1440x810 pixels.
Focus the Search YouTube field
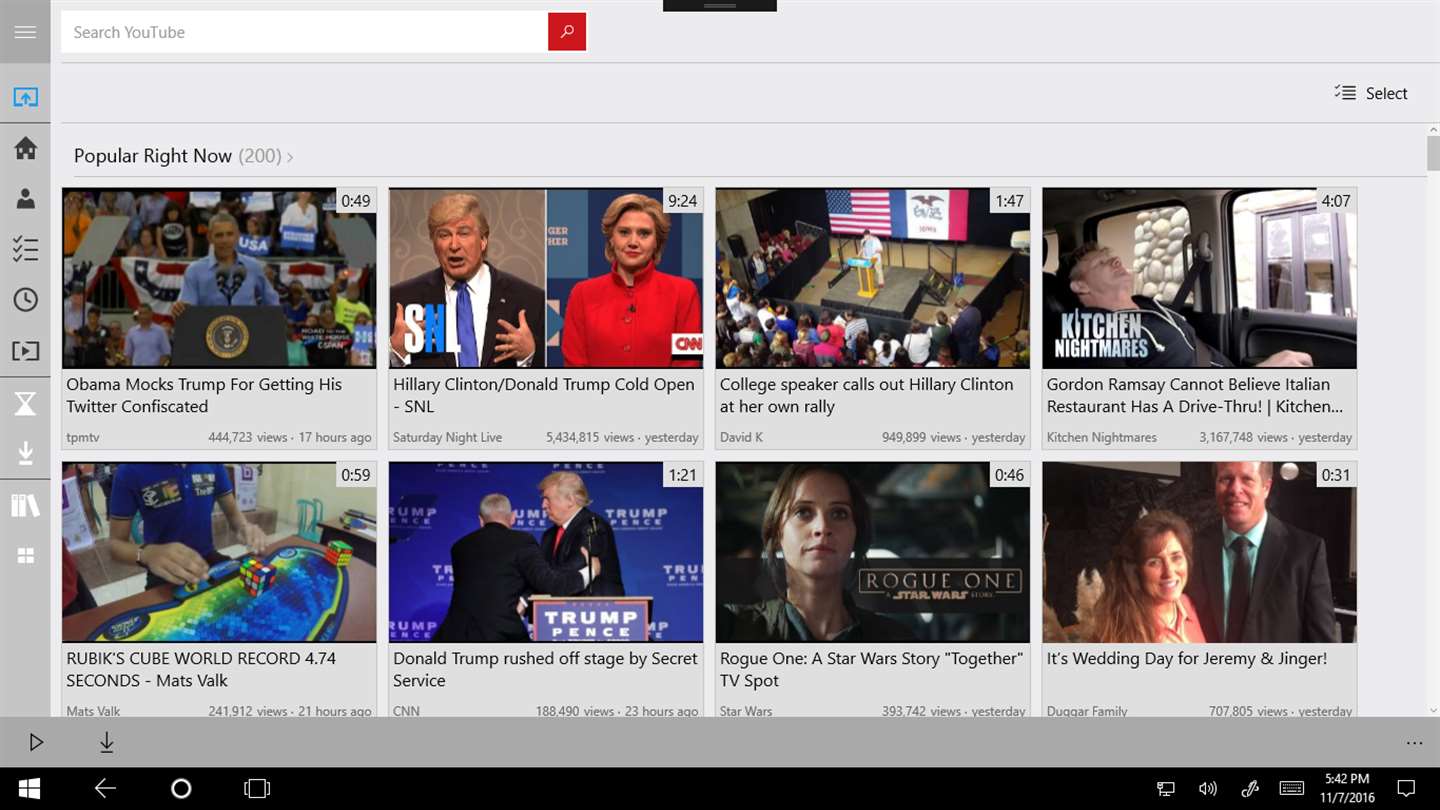coord(305,32)
